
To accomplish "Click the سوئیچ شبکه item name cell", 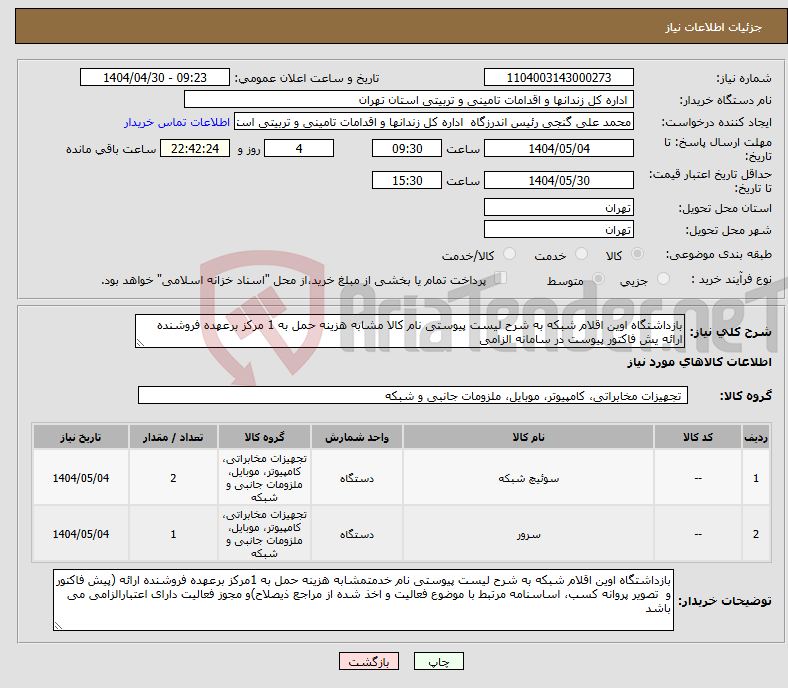I will tap(528, 478).
